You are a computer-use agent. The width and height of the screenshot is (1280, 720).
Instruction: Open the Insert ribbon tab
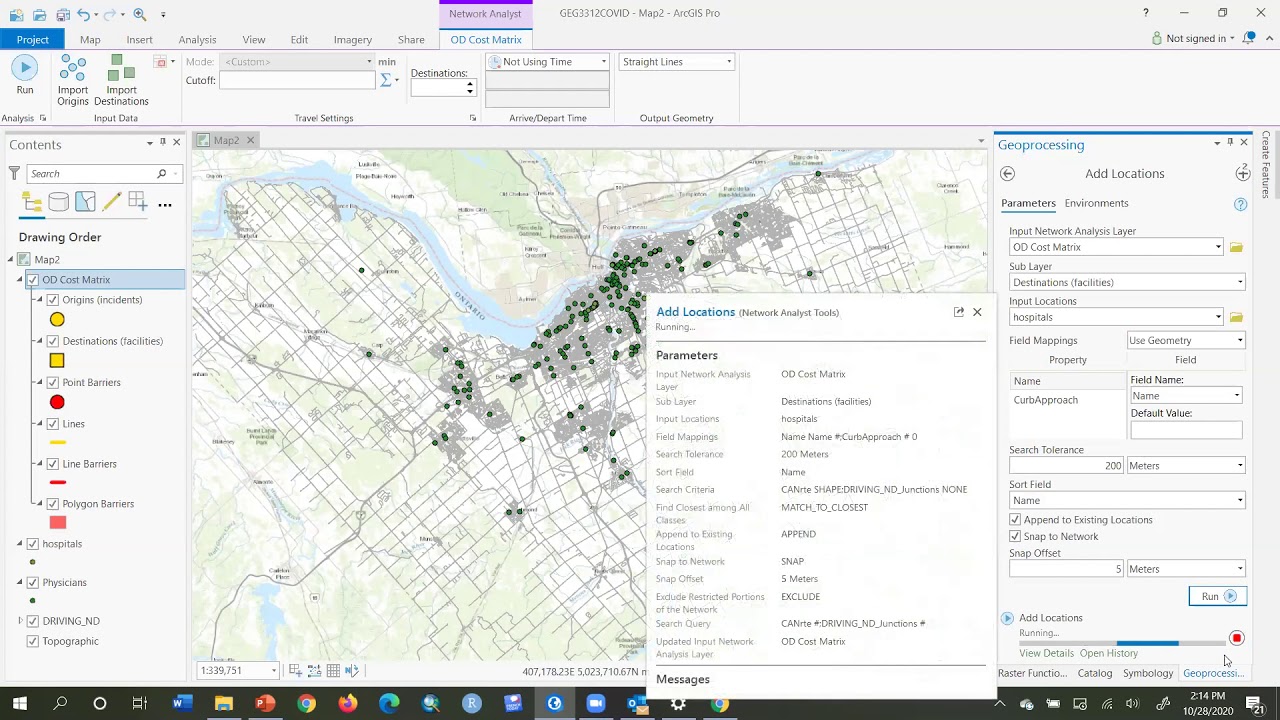(x=140, y=40)
